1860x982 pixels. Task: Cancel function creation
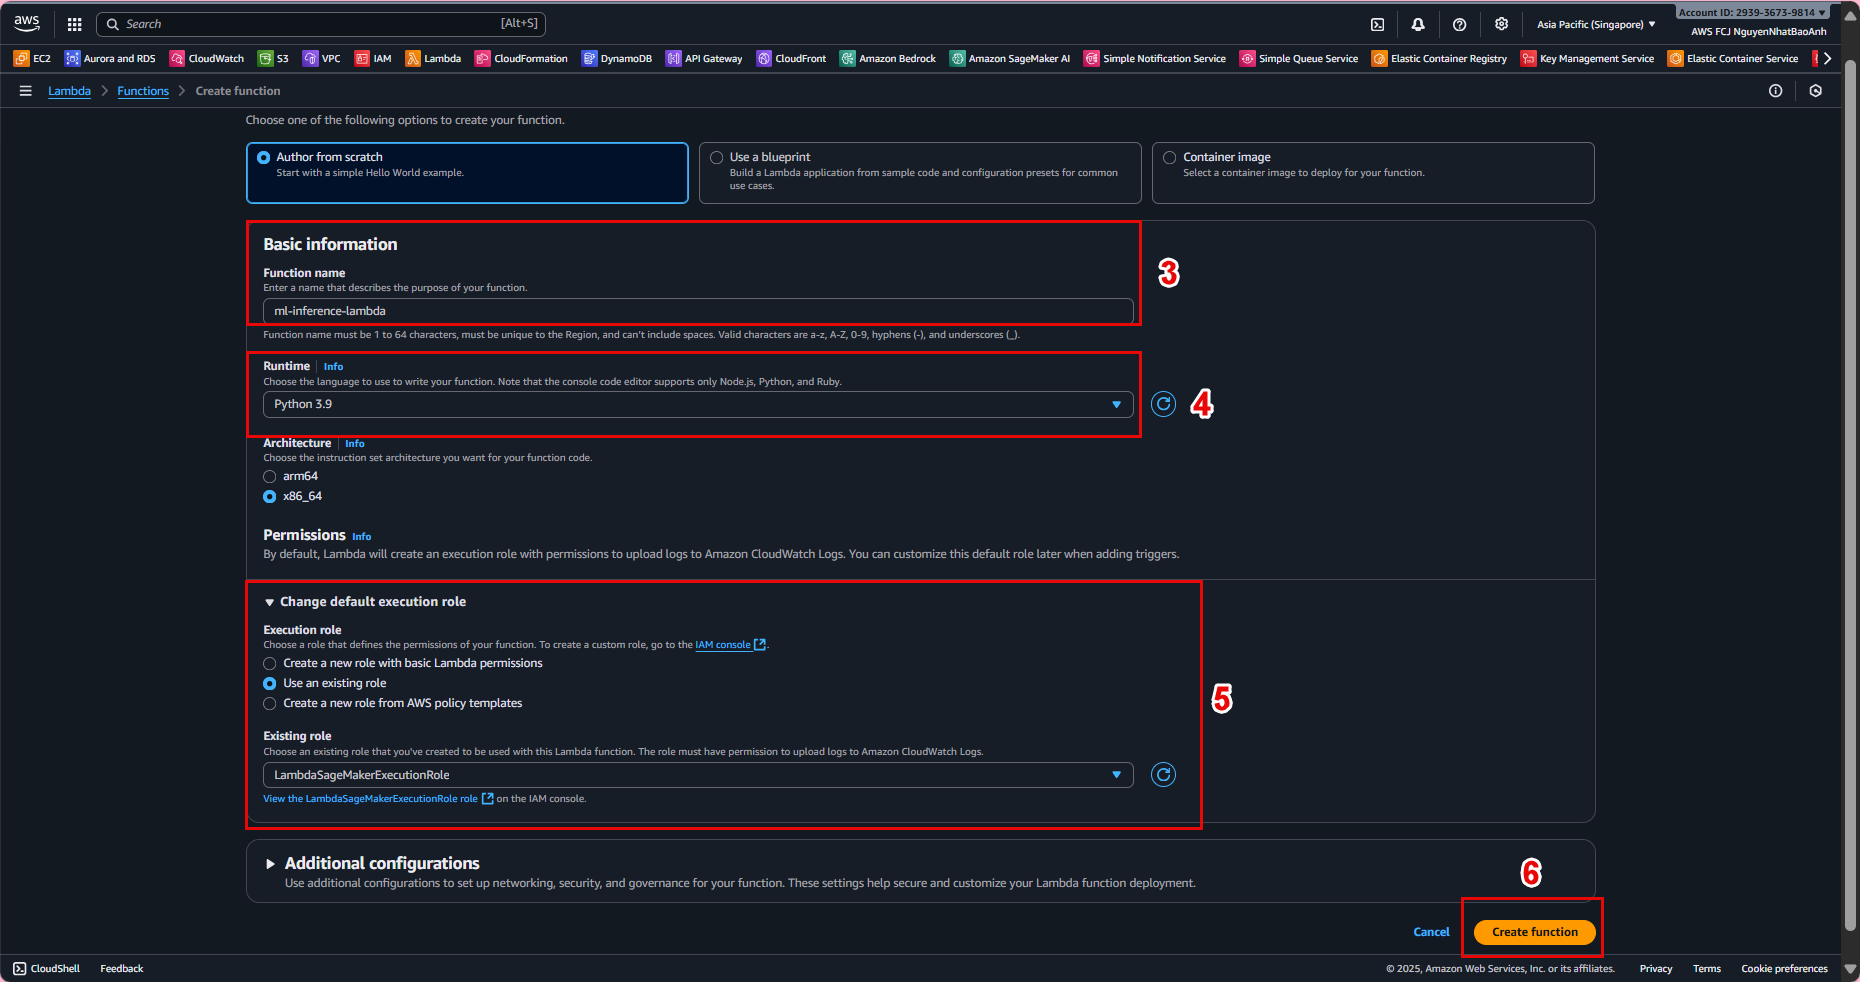pos(1431,932)
